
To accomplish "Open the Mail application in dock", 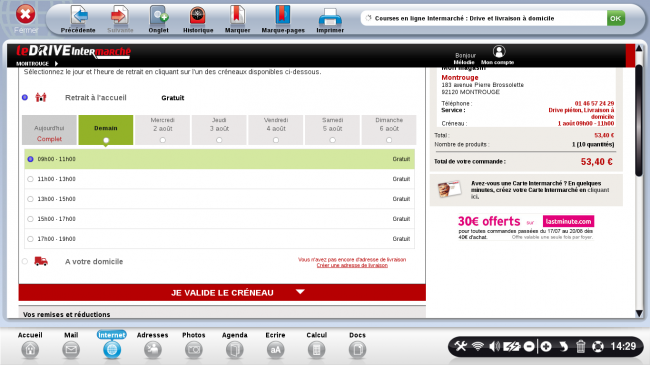I will (71, 345).
